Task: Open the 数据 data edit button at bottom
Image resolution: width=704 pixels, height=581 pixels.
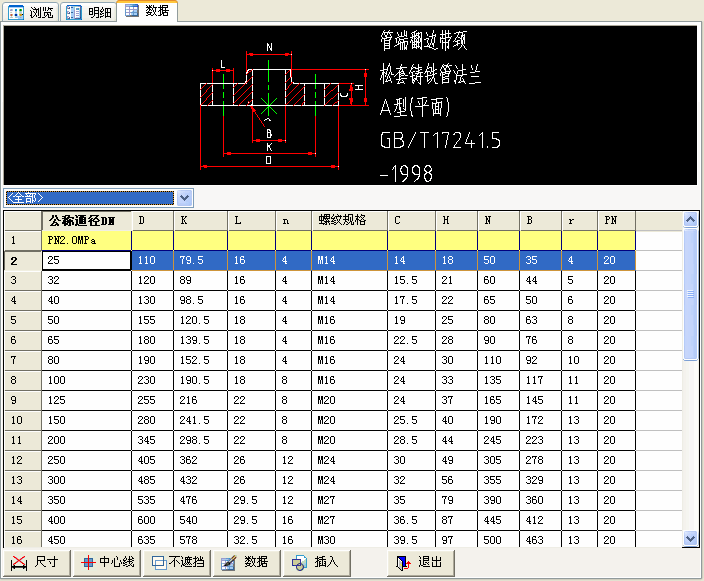Action: 246,562
